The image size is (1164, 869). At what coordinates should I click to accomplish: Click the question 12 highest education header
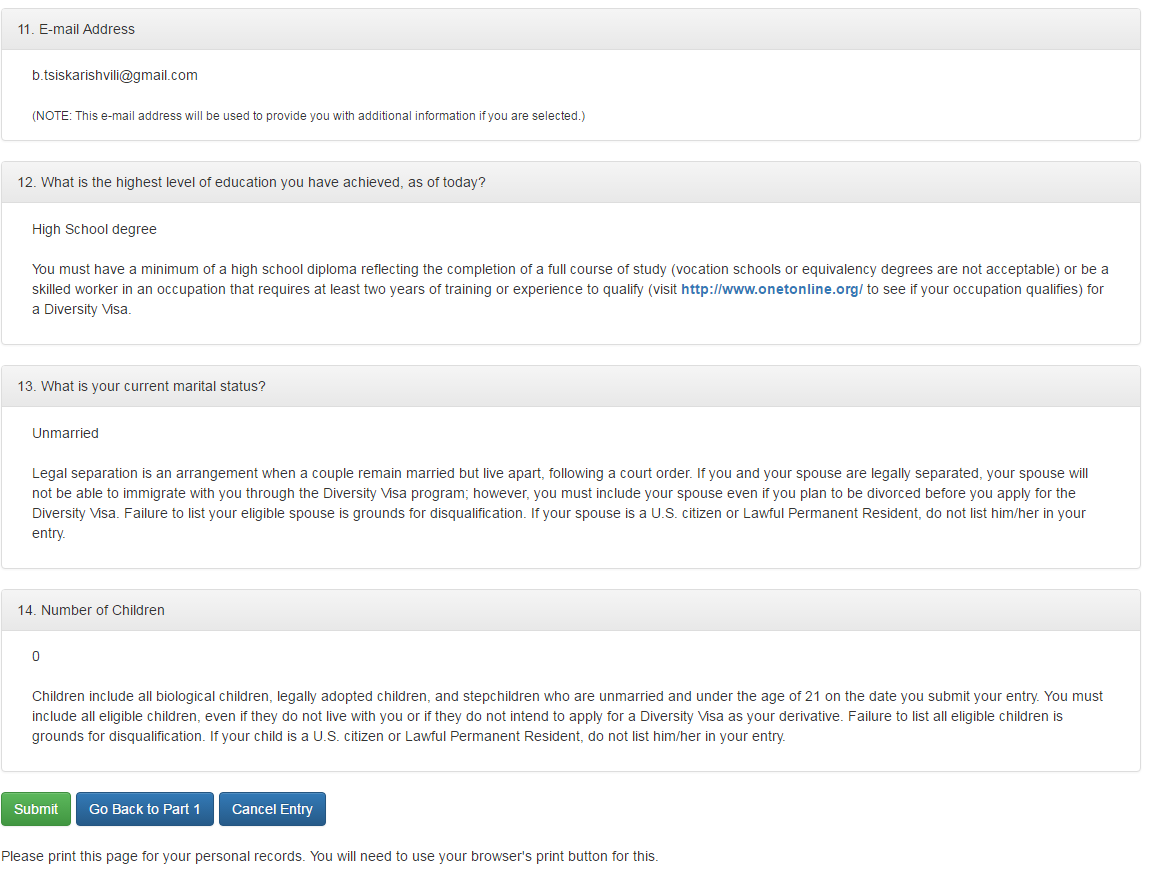pos(251,182)
